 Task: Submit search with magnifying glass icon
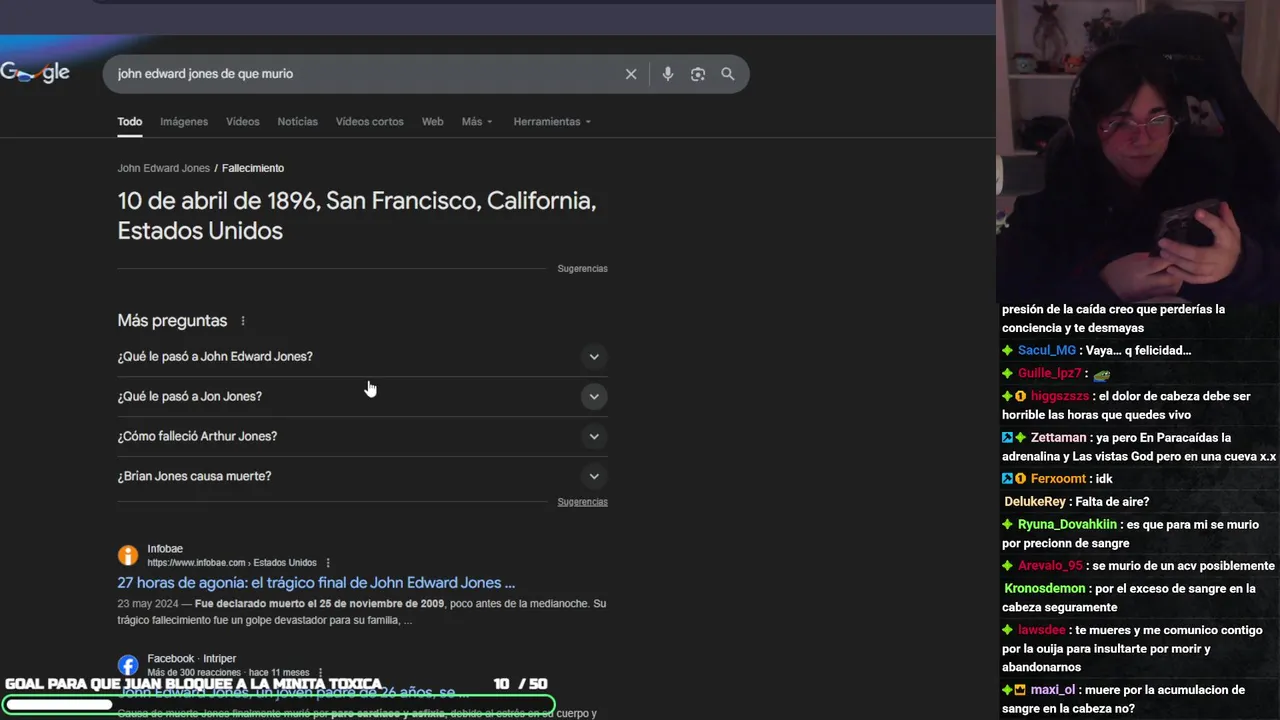728,74
